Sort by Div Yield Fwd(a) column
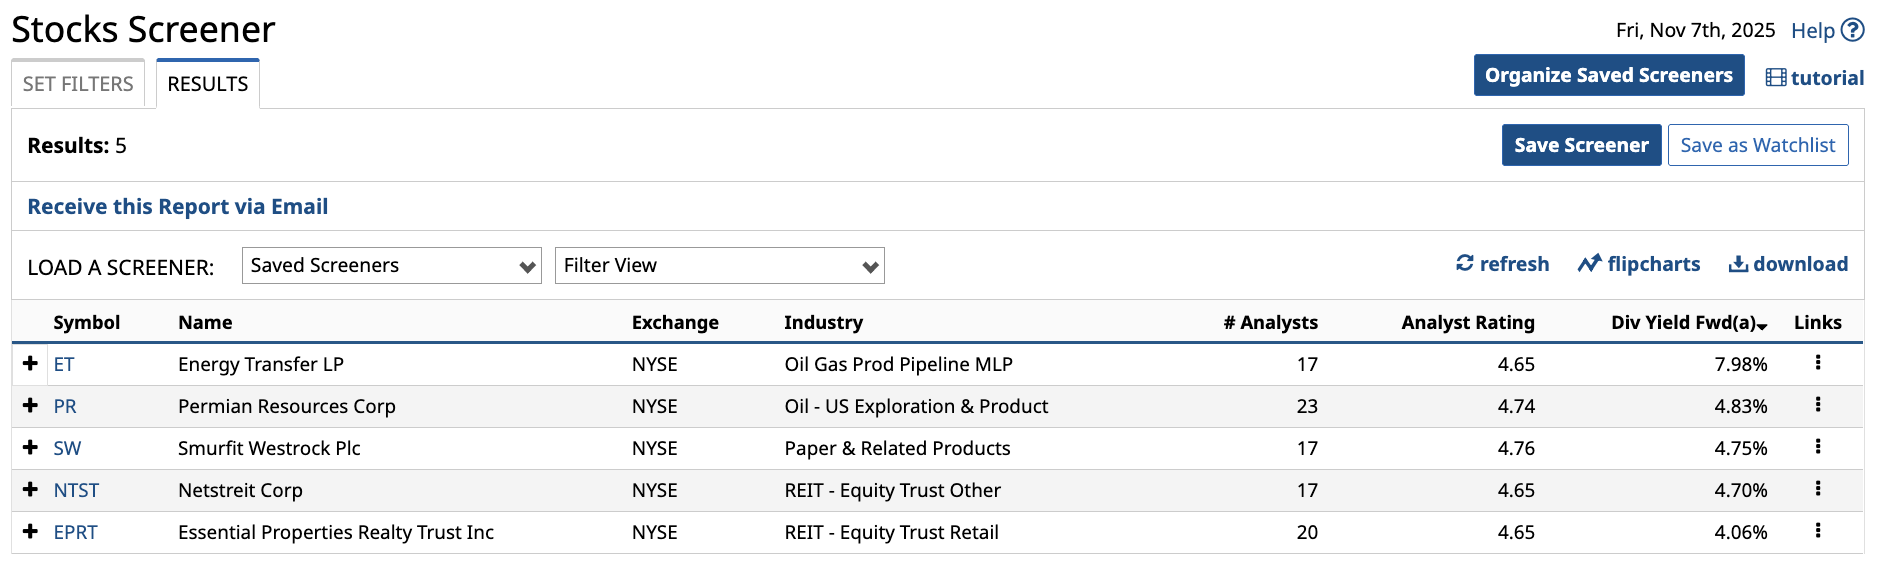Image resolution: width=1884 pixels, height=570 pixels. [x=1688, y=322]
